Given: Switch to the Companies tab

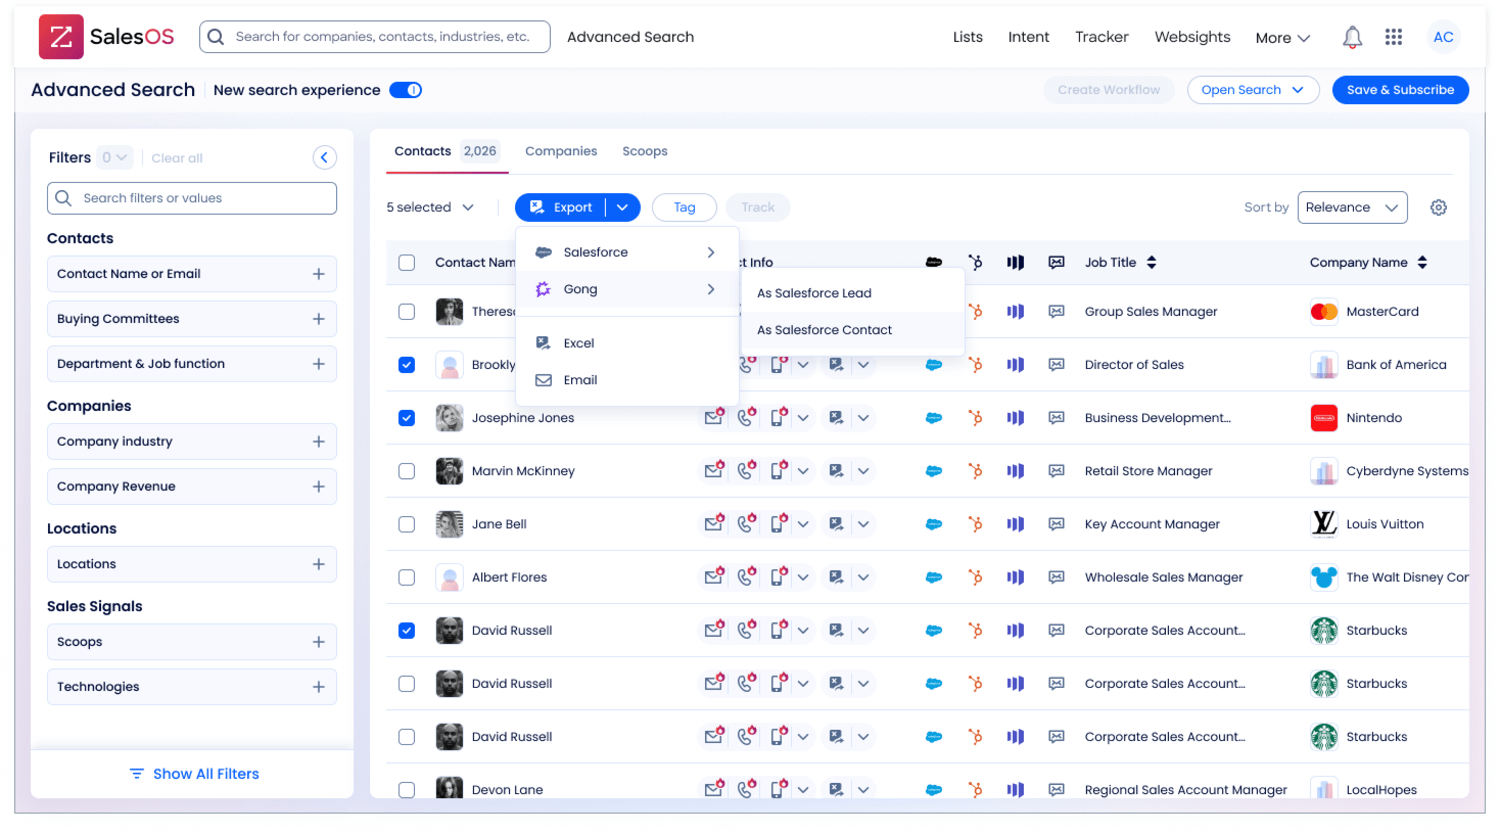Looking at the screenshot, I should pos(561,152).
